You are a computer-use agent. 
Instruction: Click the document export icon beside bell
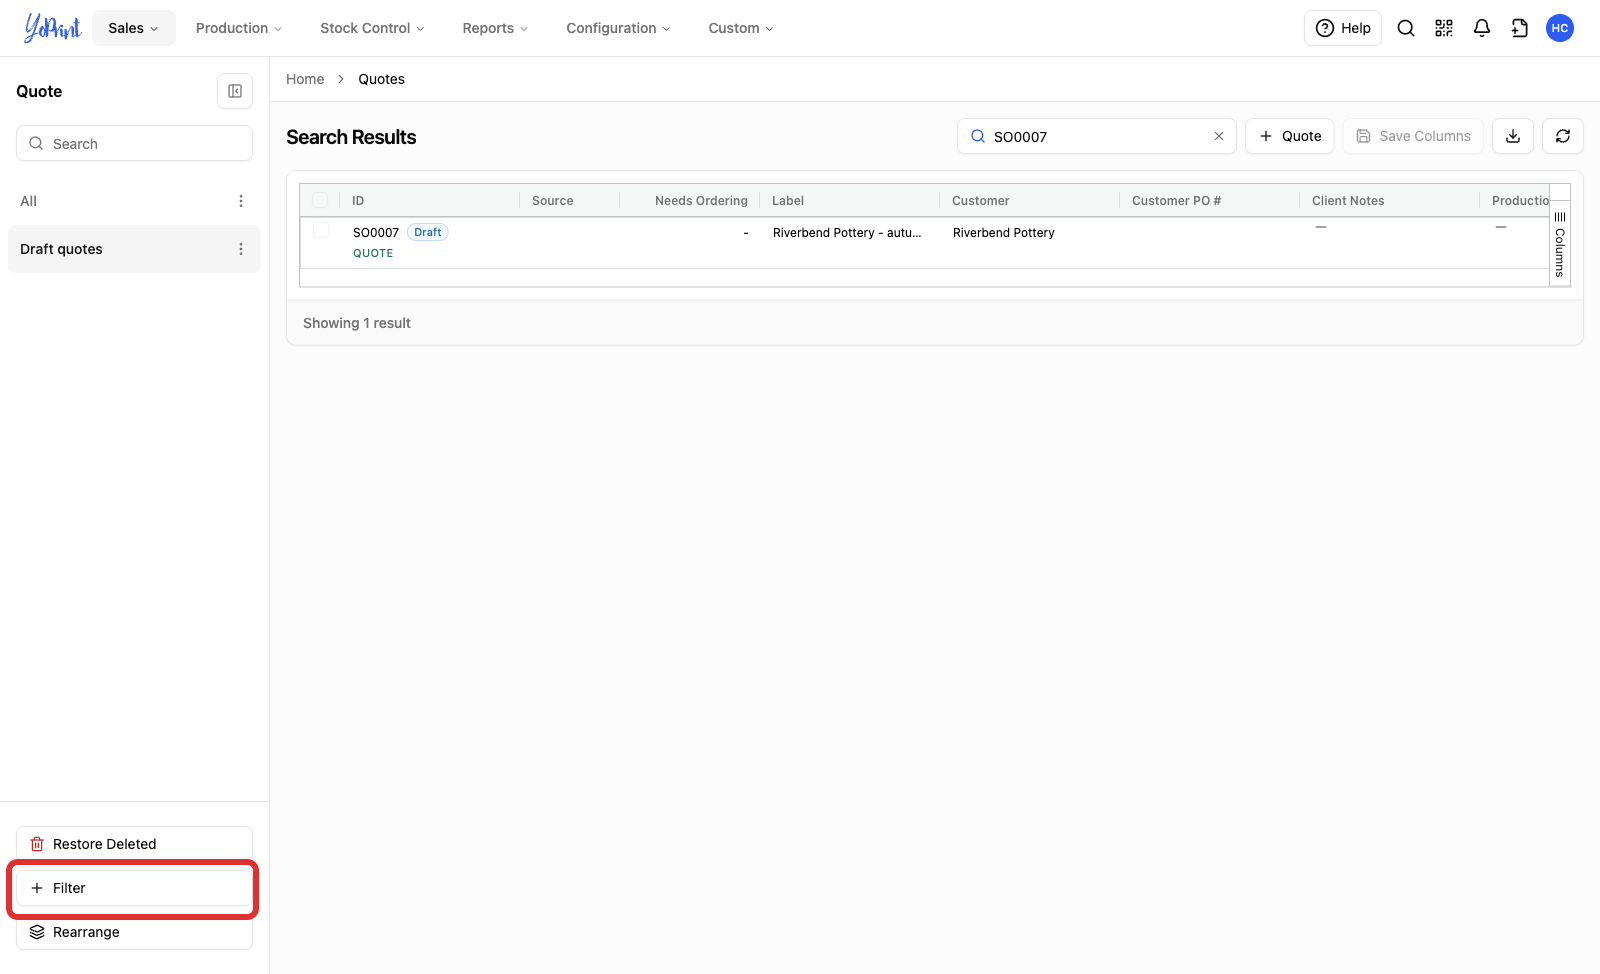1520,28
